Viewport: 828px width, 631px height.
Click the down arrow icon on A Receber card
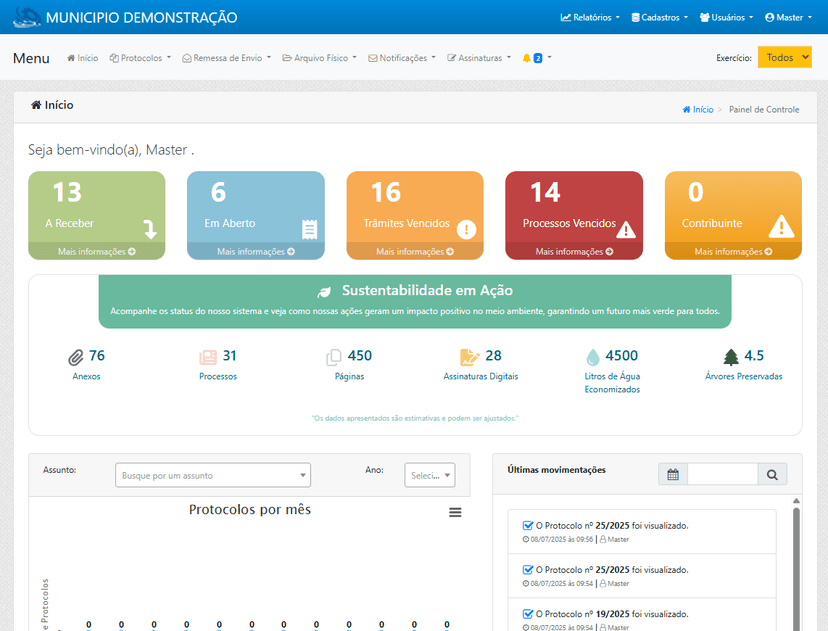(150, 229)
